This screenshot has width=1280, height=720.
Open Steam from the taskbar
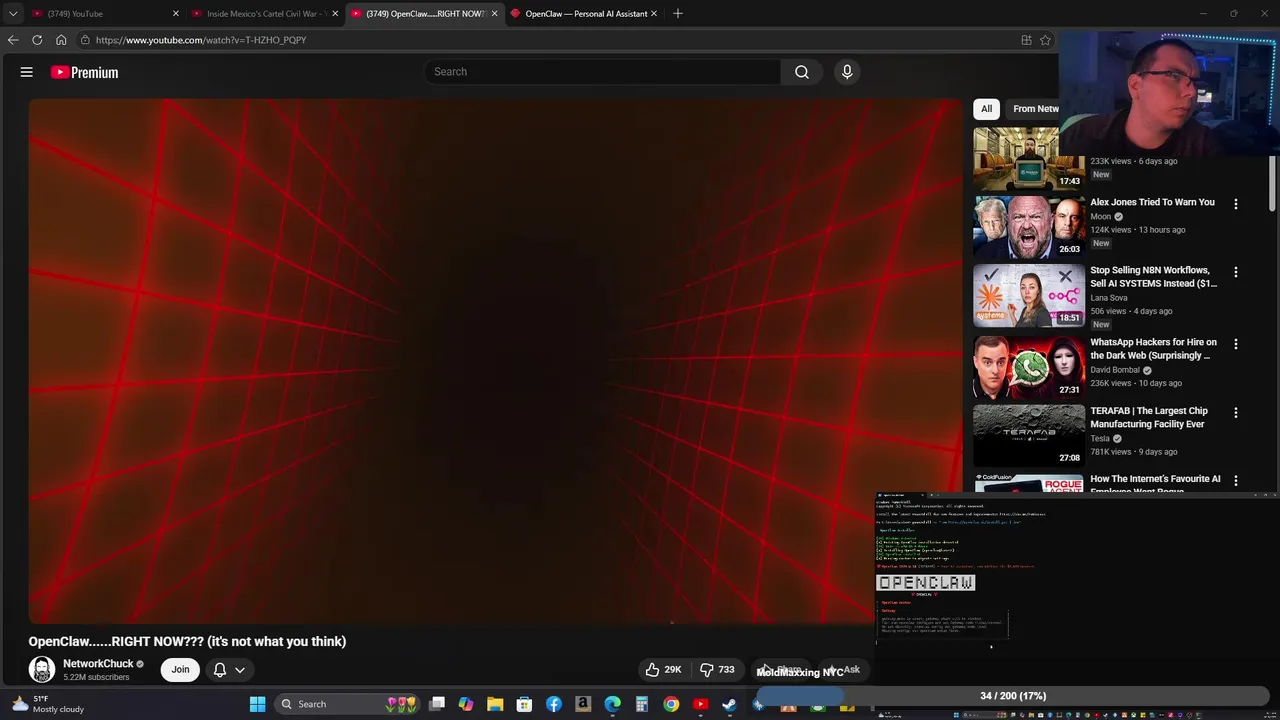click(729, 704)
